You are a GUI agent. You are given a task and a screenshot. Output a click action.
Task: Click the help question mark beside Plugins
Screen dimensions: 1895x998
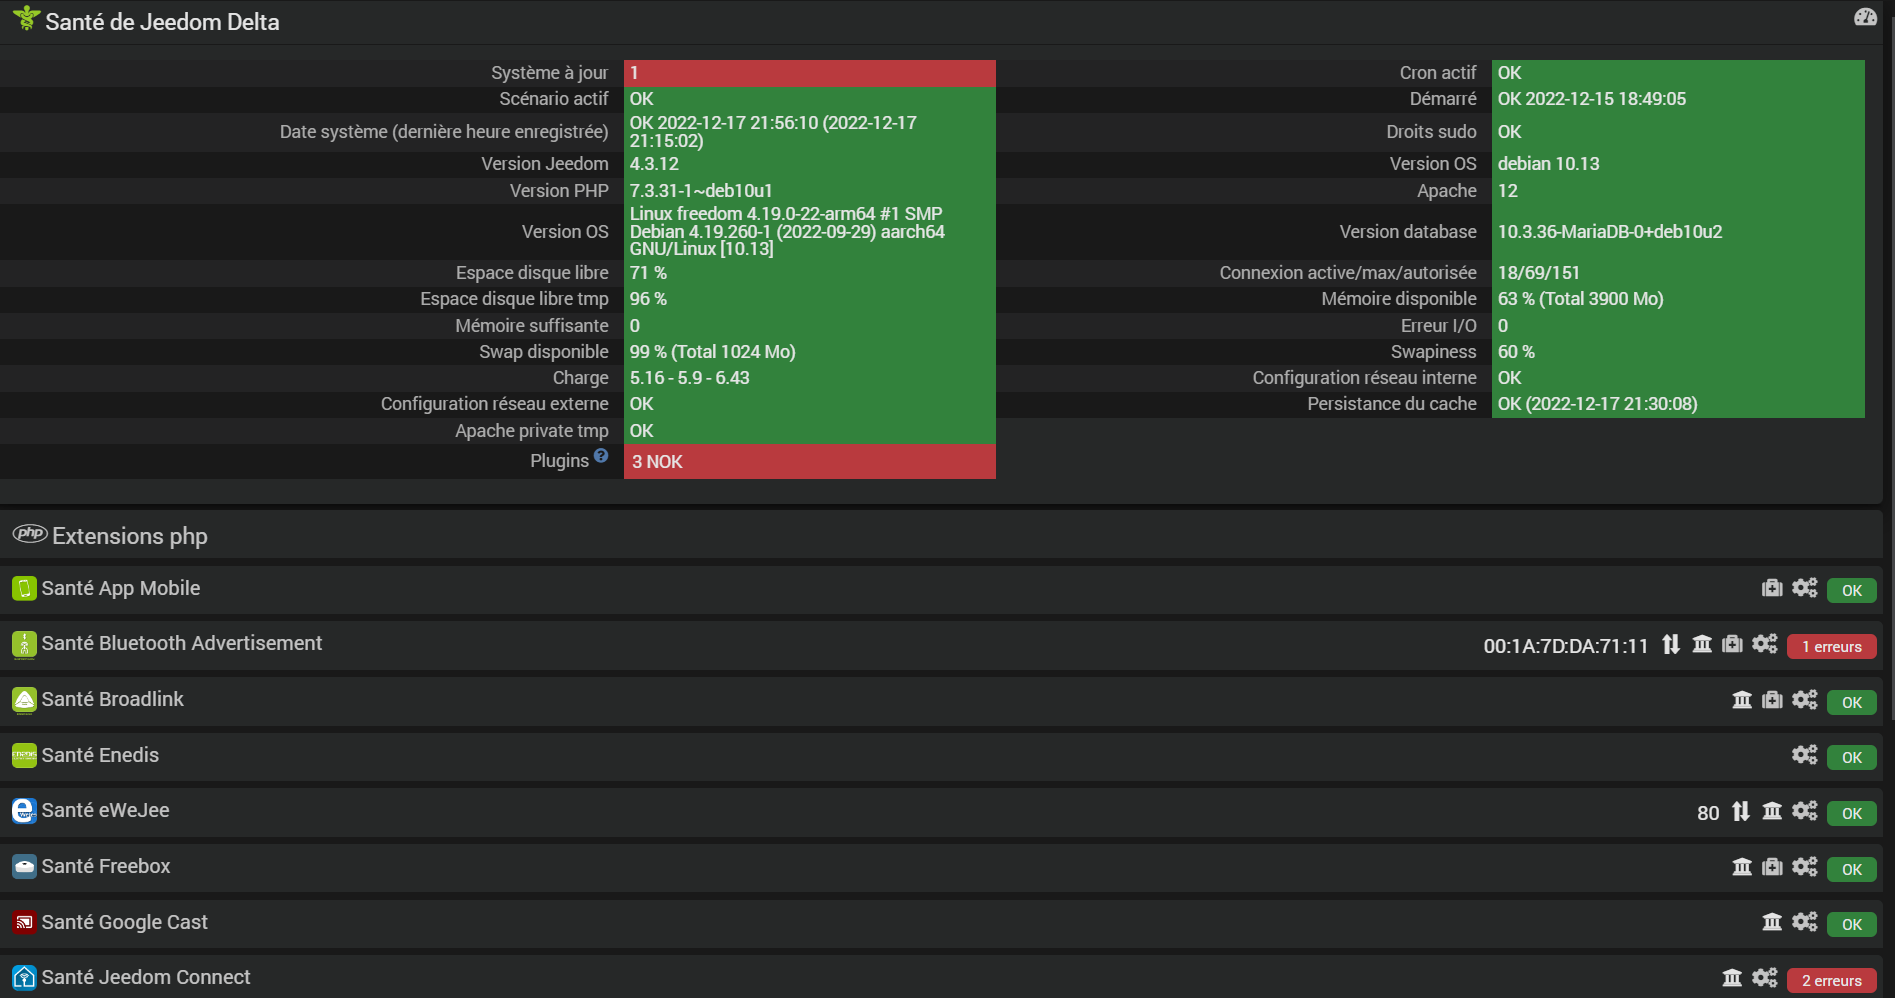click(x=601, y=456)
